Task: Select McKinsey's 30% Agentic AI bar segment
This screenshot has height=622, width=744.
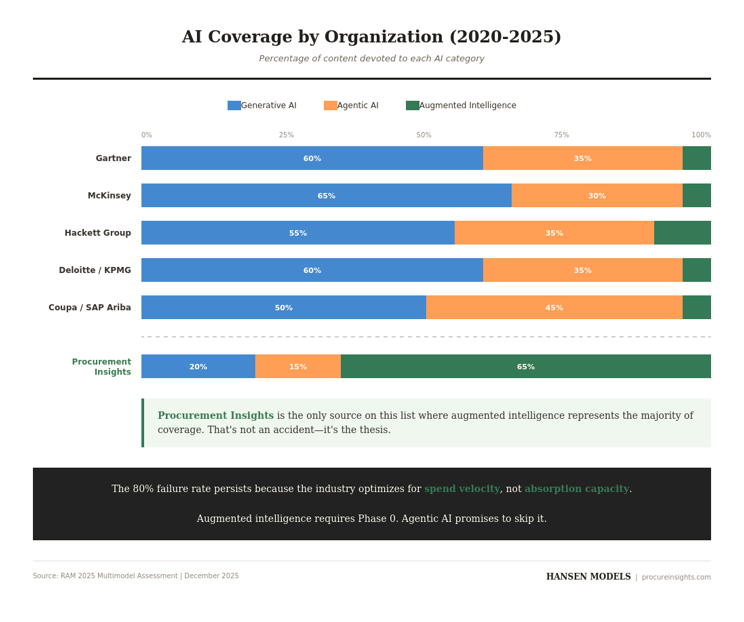Action: [x=597, y=196]
